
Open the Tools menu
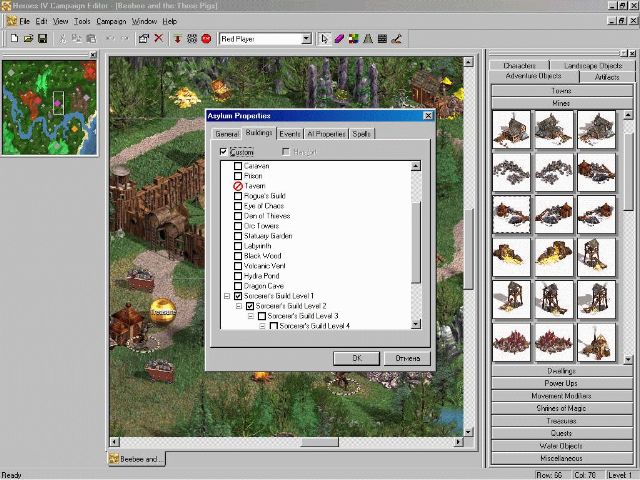pyautogui.click(x=82, y=21)
